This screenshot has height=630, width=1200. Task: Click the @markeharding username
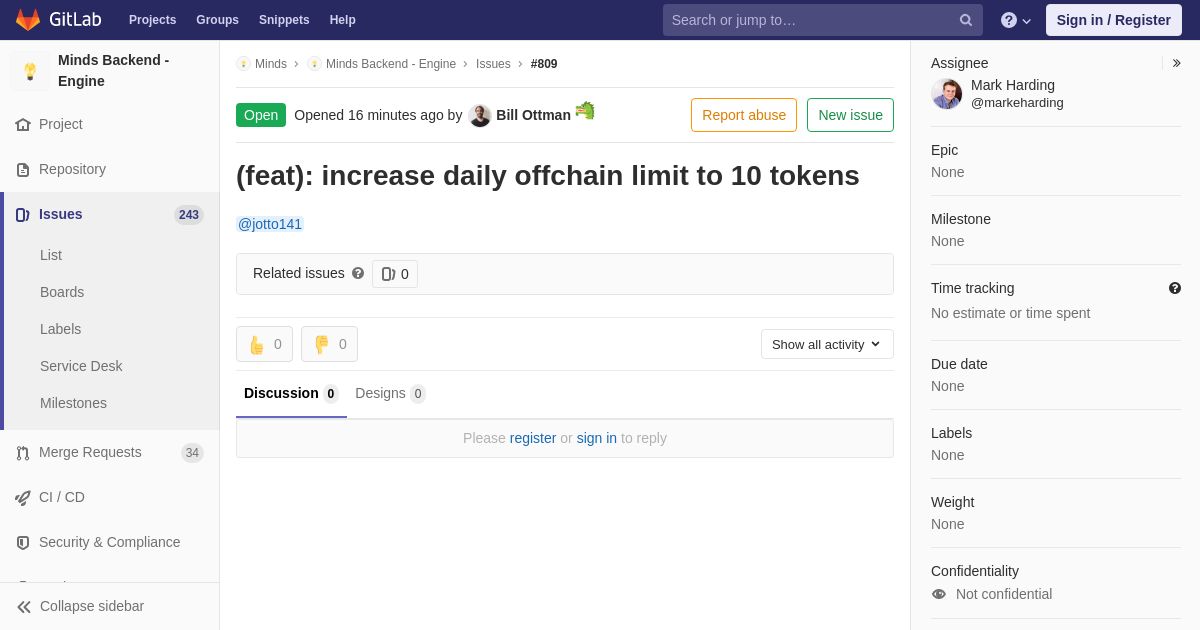(x=1017, y=103)
